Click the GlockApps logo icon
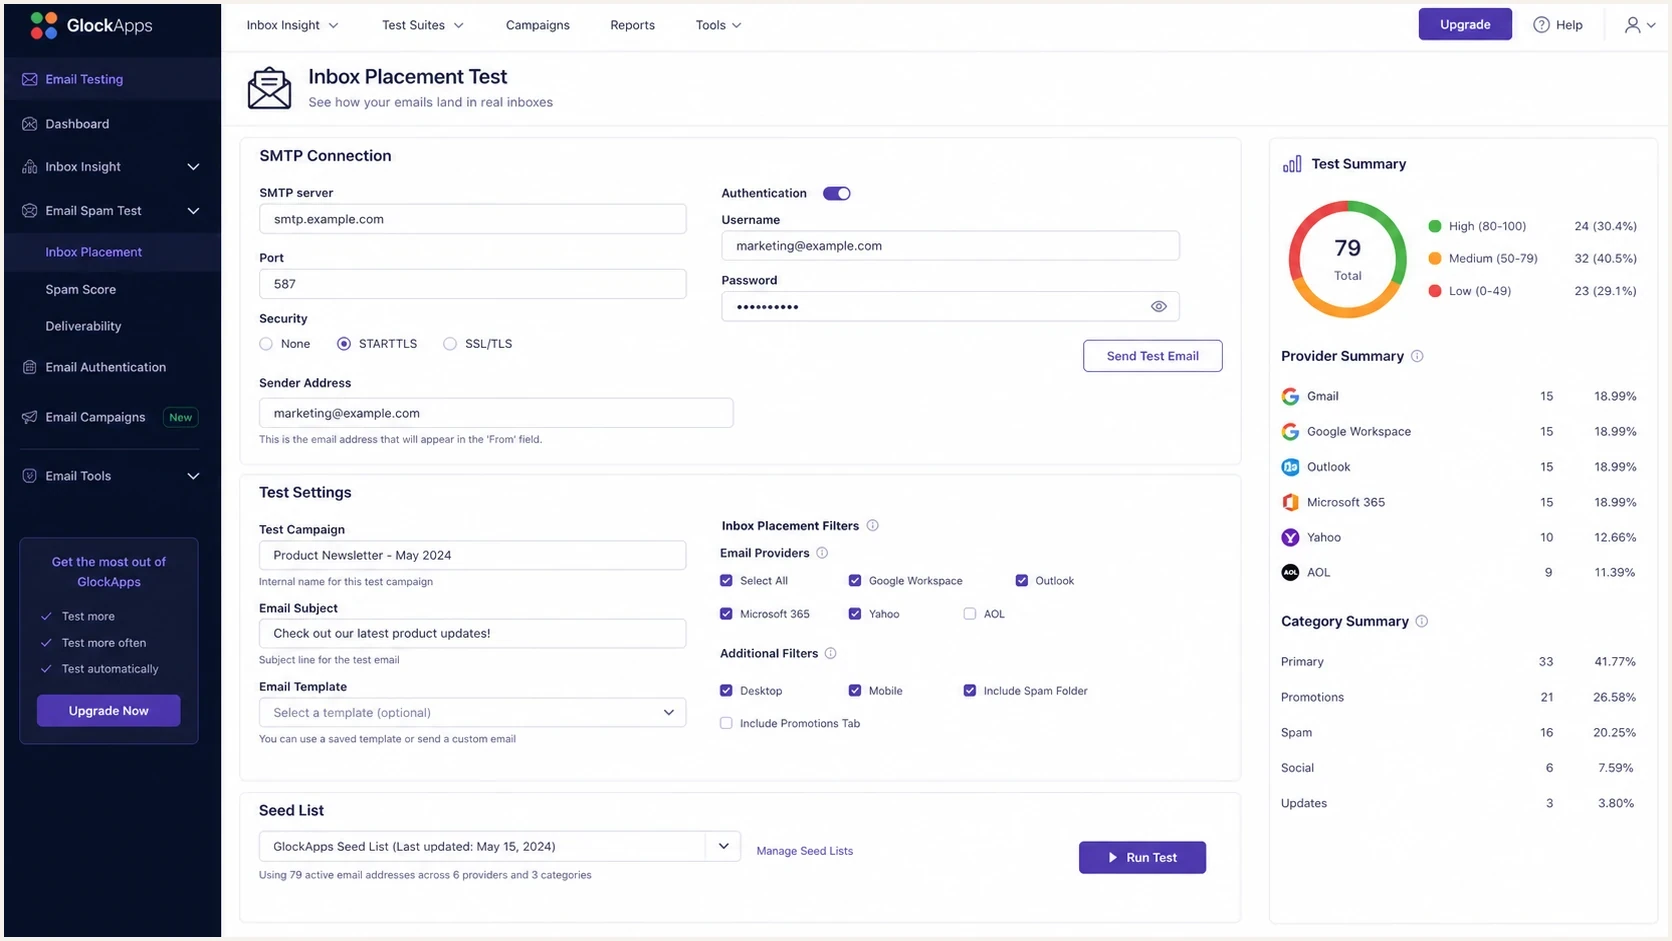This screenshot has width=1672, height=941. (44, 26)
